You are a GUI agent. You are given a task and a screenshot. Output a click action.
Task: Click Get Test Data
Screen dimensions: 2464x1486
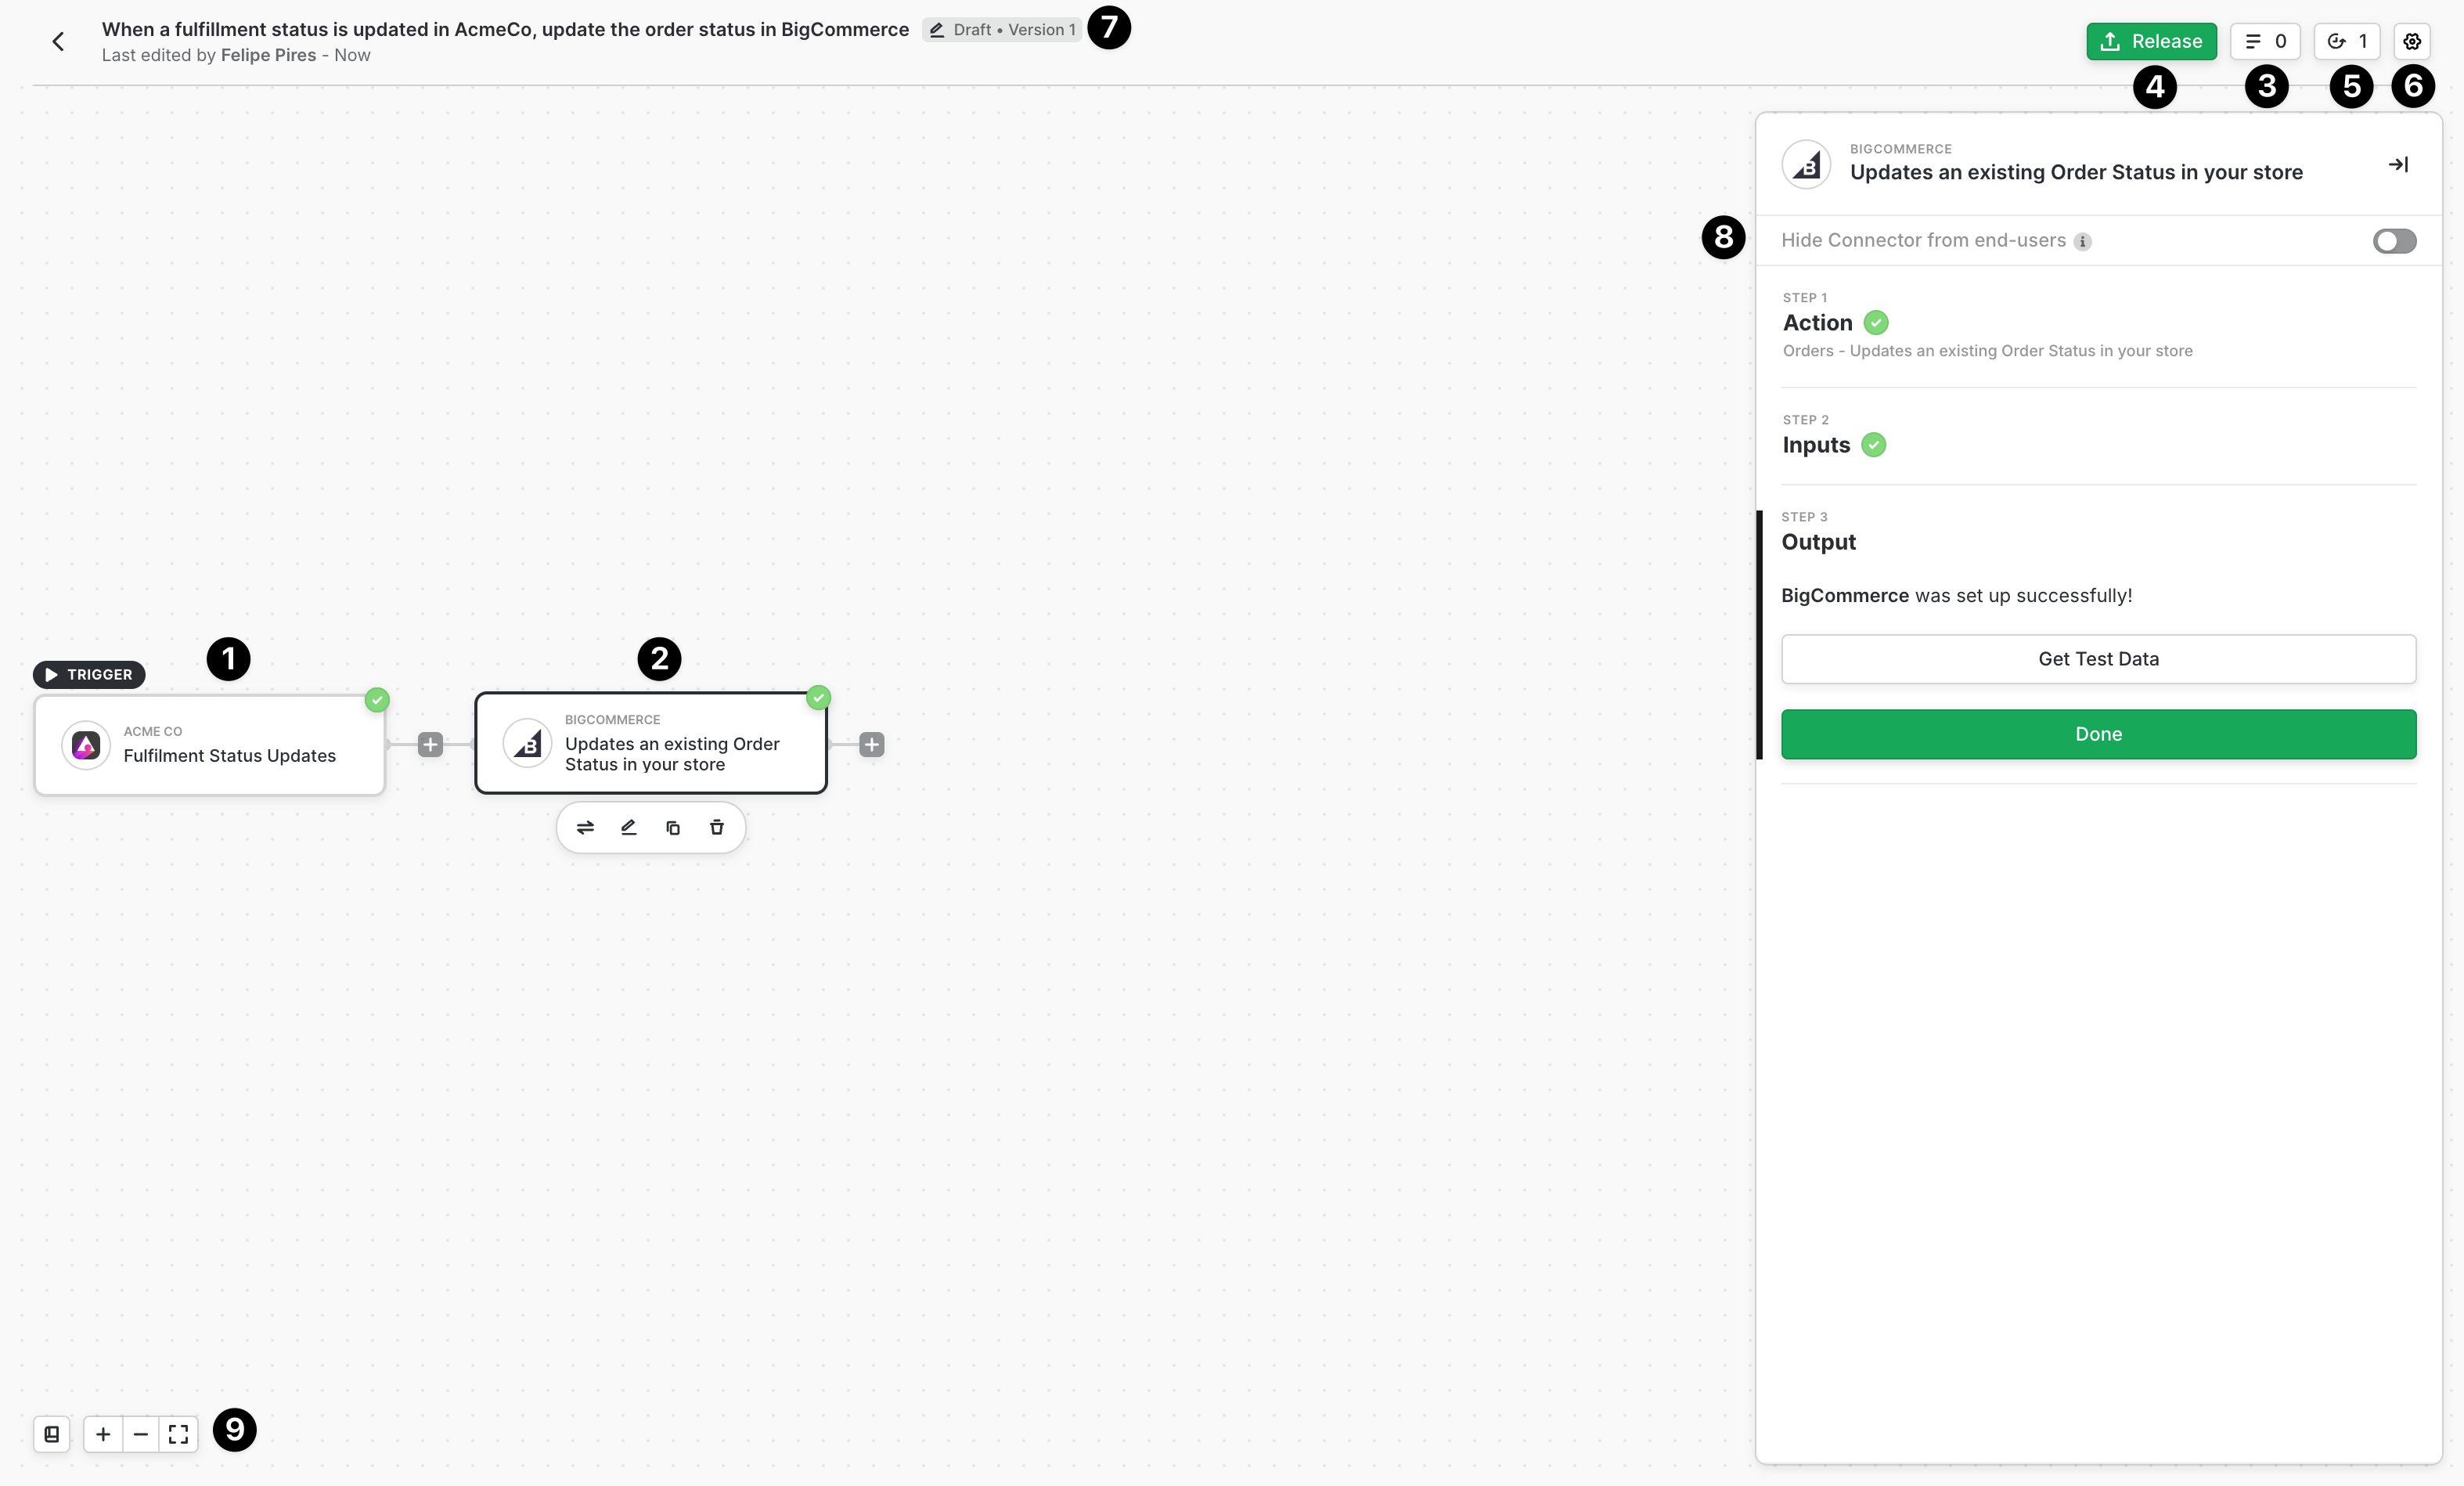click(2098, 659)
